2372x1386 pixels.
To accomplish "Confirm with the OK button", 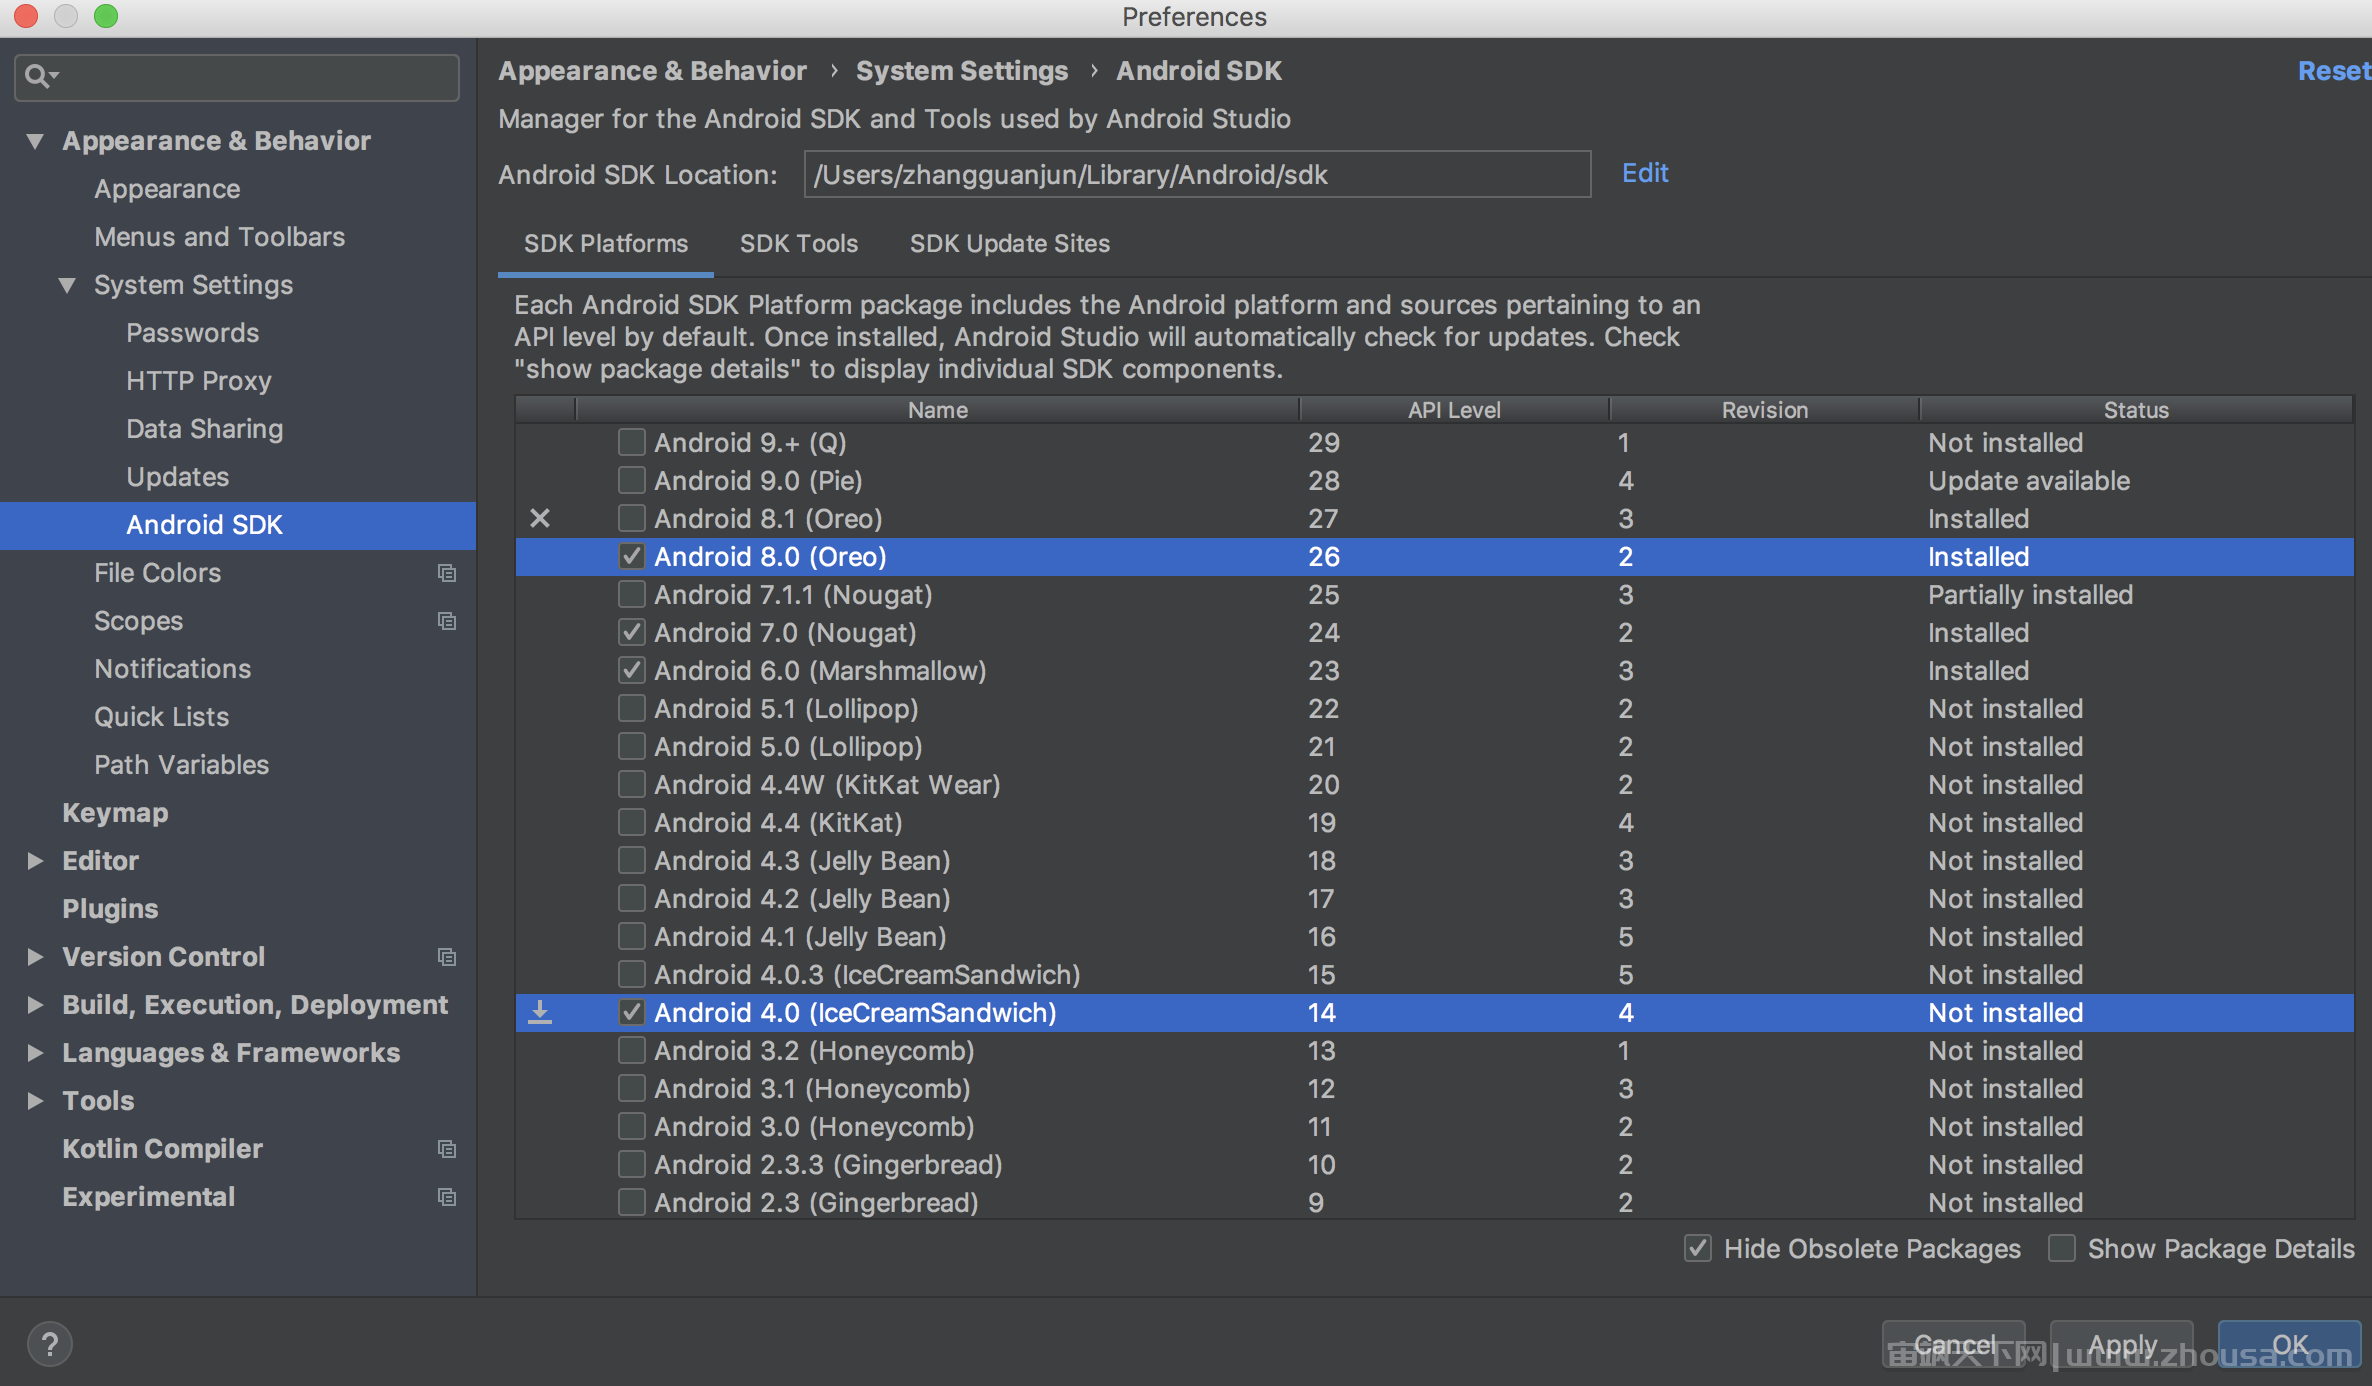I will (2290, 1344).
